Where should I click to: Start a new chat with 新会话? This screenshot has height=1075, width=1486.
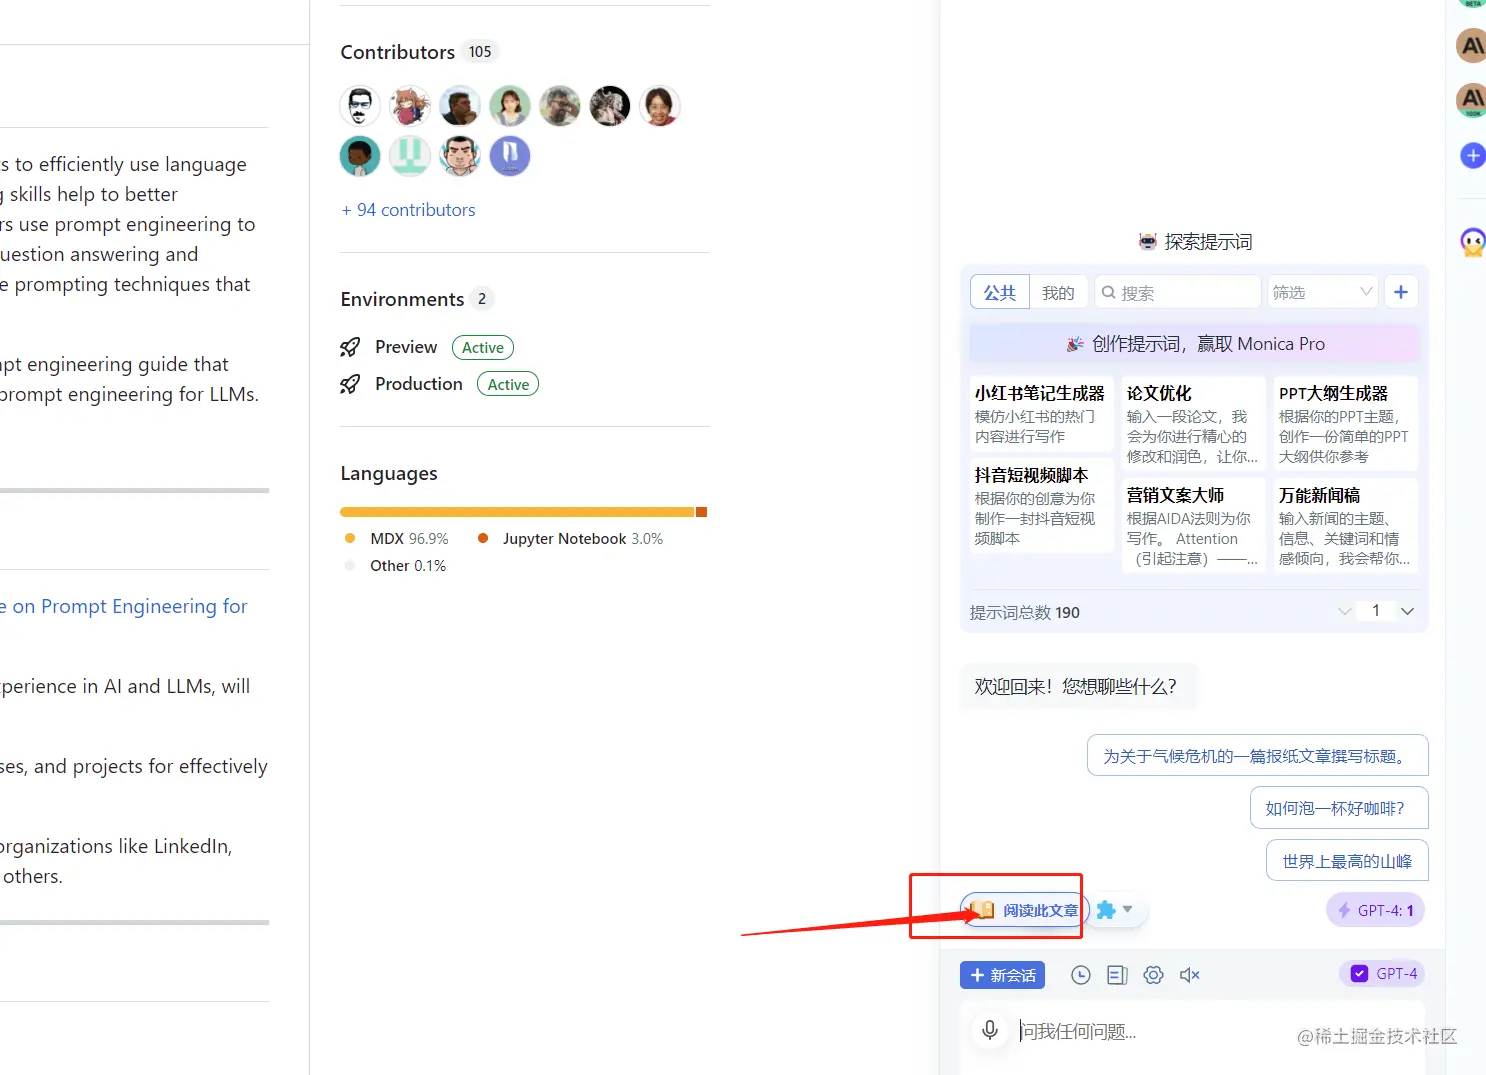[1002, 975]
